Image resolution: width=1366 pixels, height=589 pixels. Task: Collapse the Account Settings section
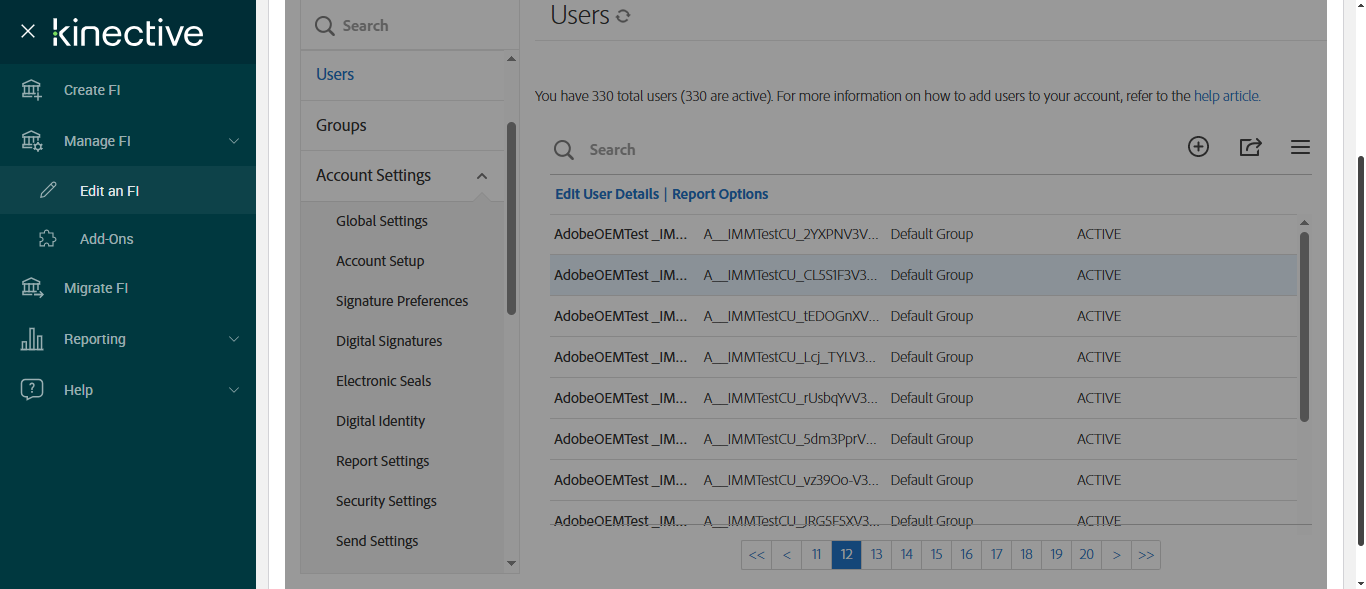pos(482,176)
